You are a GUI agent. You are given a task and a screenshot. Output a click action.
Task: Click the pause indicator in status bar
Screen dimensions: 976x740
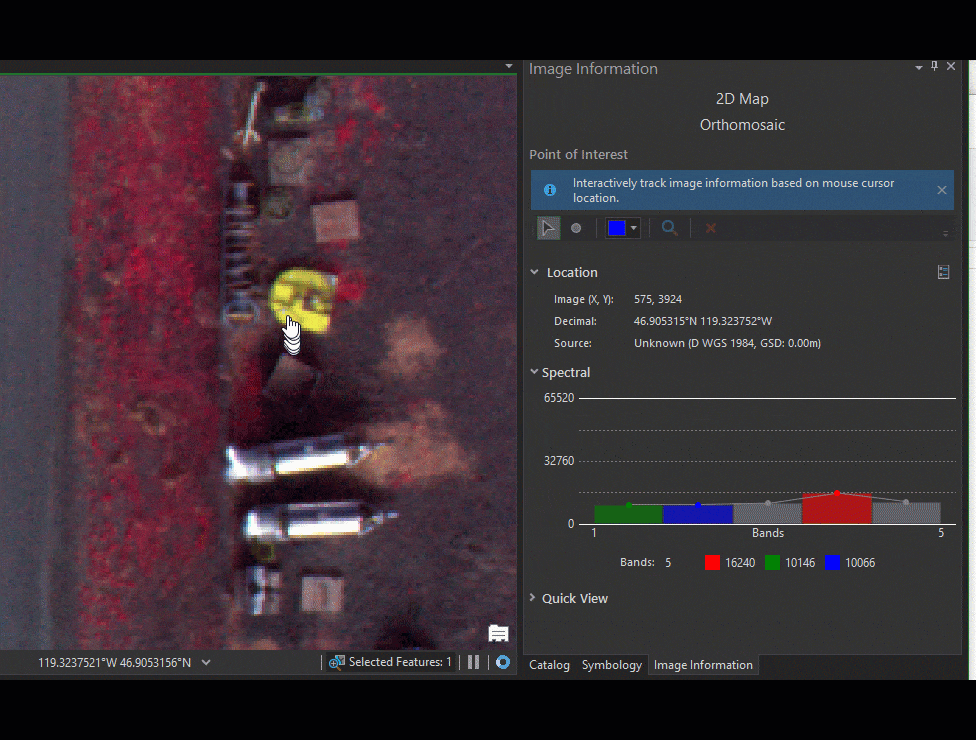[x=473, y=661]
